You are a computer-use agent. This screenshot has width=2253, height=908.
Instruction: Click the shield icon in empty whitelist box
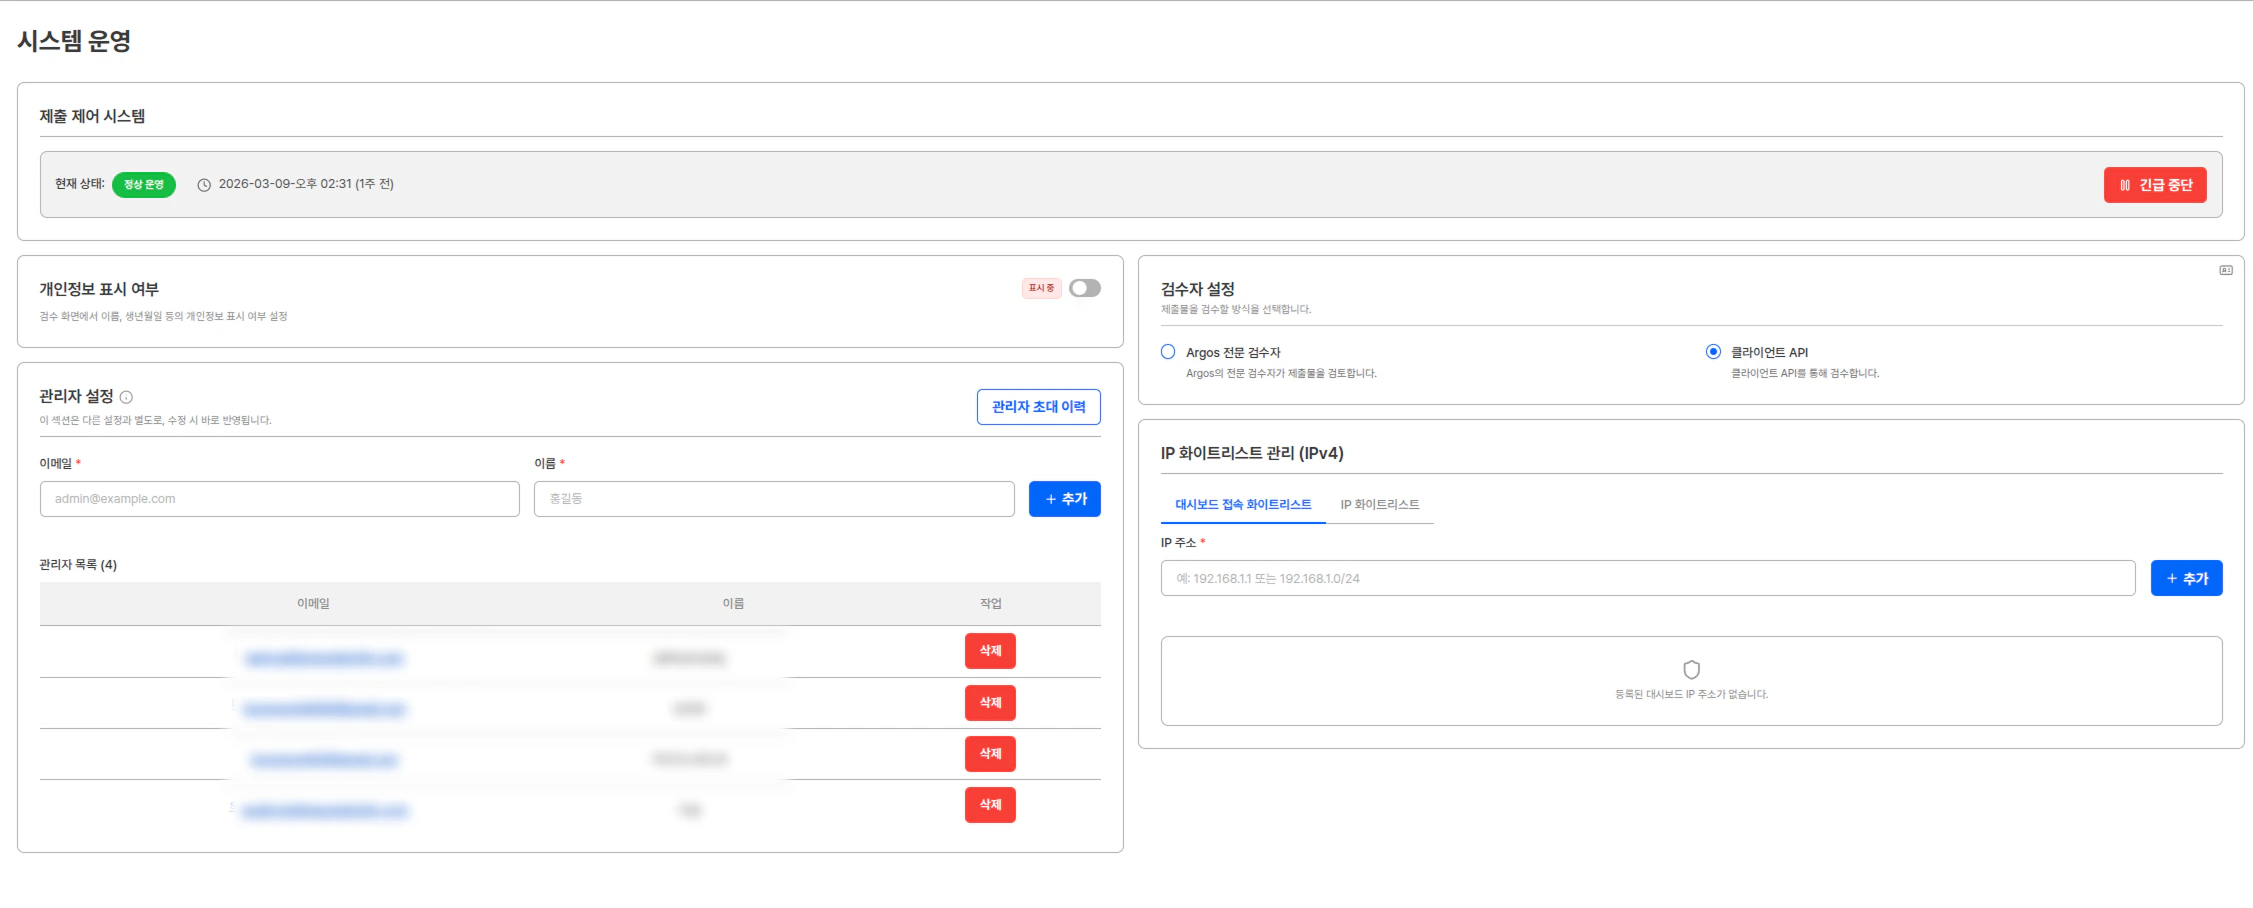pyautogui.click(x=1692, y=669)
